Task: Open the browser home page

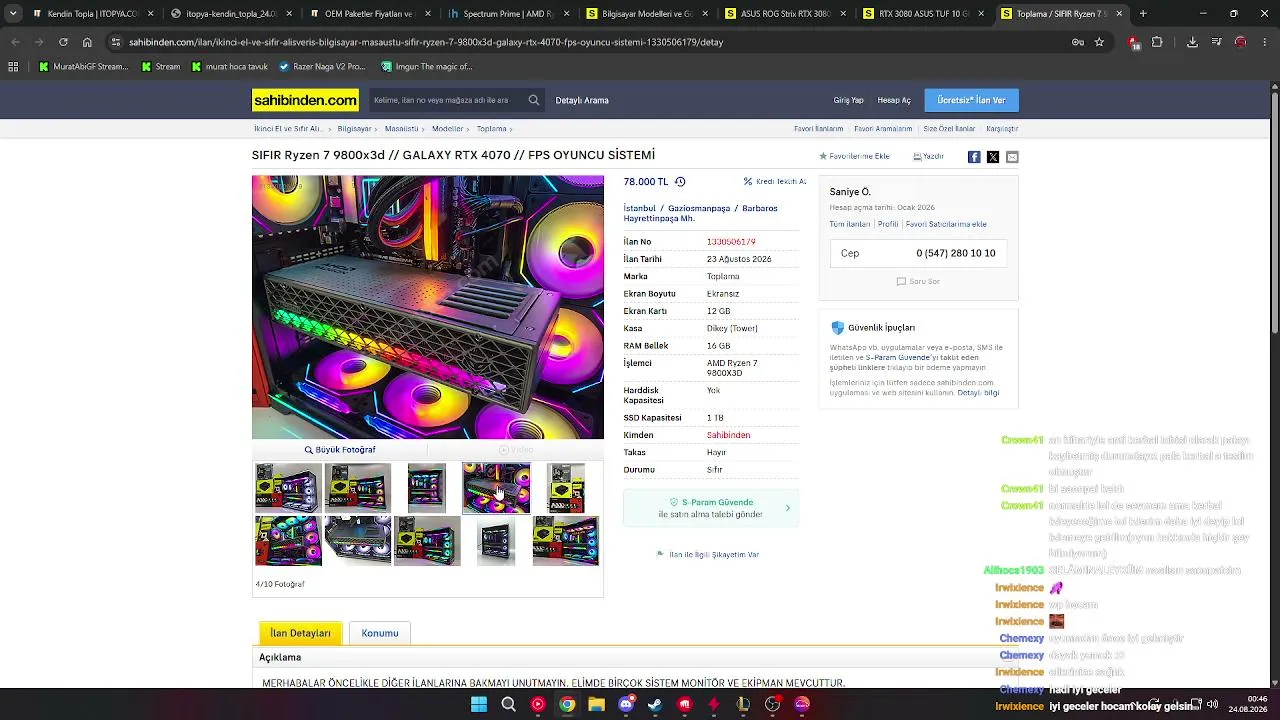Action: [x=87, y=42]
